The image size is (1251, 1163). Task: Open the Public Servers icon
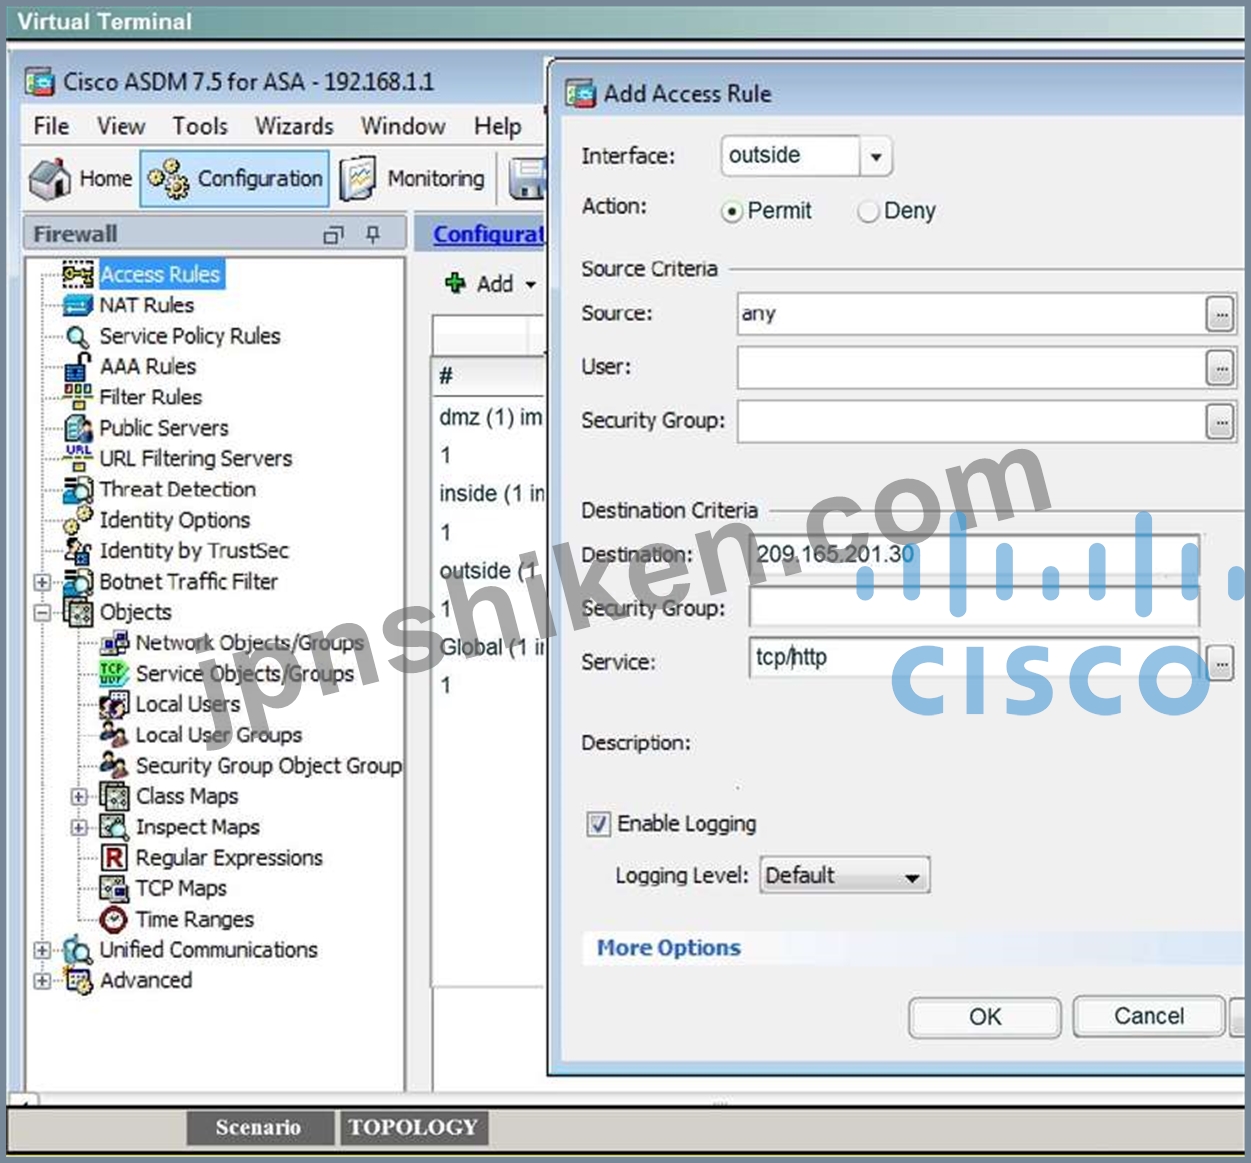[78, 428]
